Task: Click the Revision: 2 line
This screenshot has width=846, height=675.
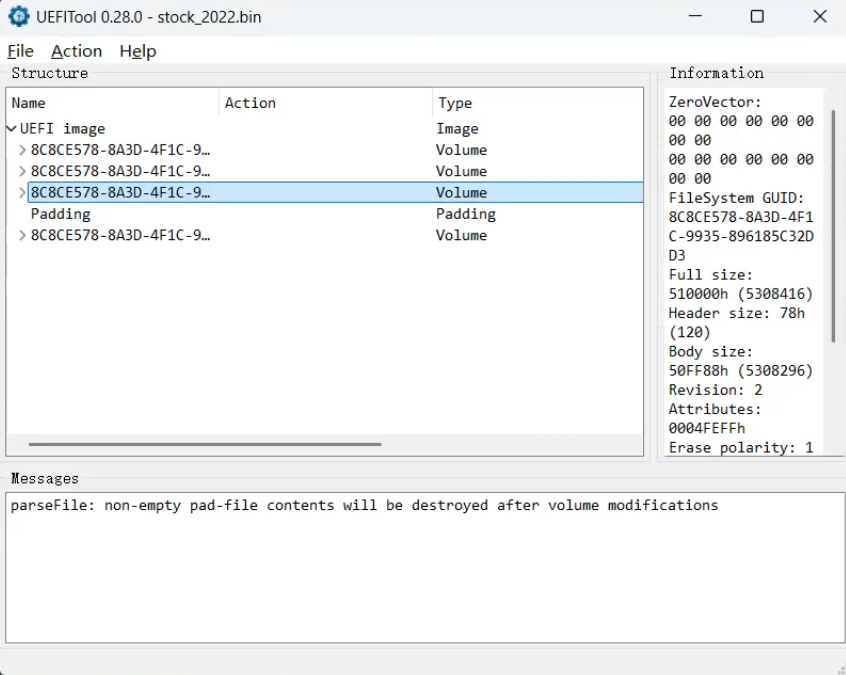Action: (715, 390)
